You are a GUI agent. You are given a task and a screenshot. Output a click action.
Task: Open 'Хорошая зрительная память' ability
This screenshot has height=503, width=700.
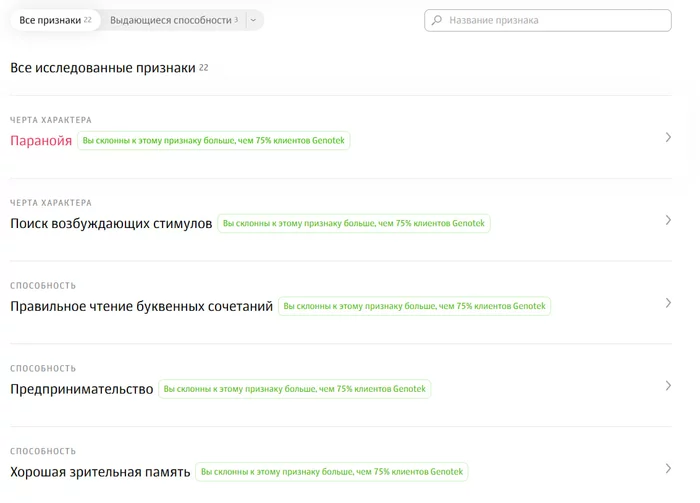99,473
